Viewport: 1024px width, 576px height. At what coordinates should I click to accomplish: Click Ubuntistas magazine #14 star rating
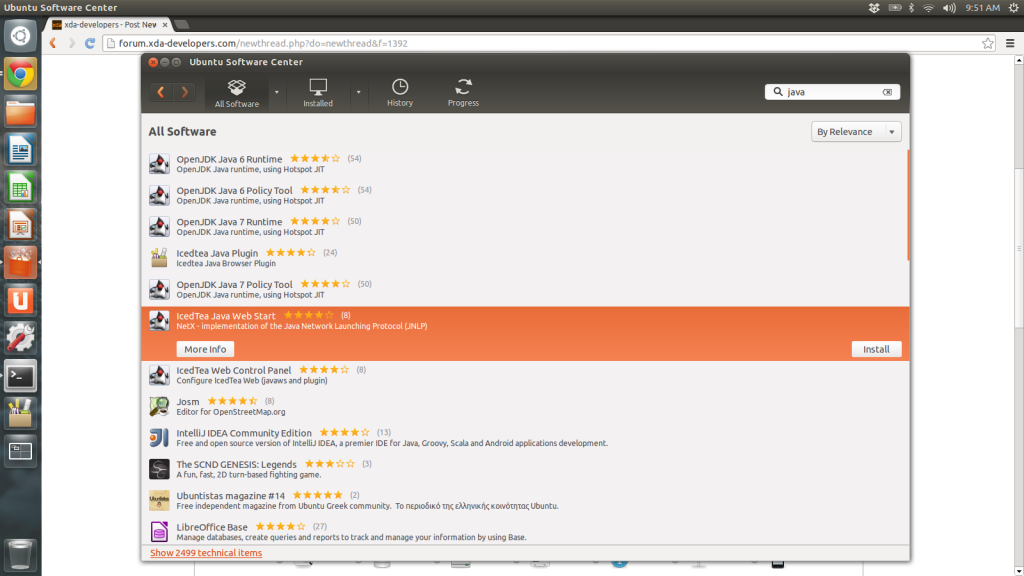(317, 495)
